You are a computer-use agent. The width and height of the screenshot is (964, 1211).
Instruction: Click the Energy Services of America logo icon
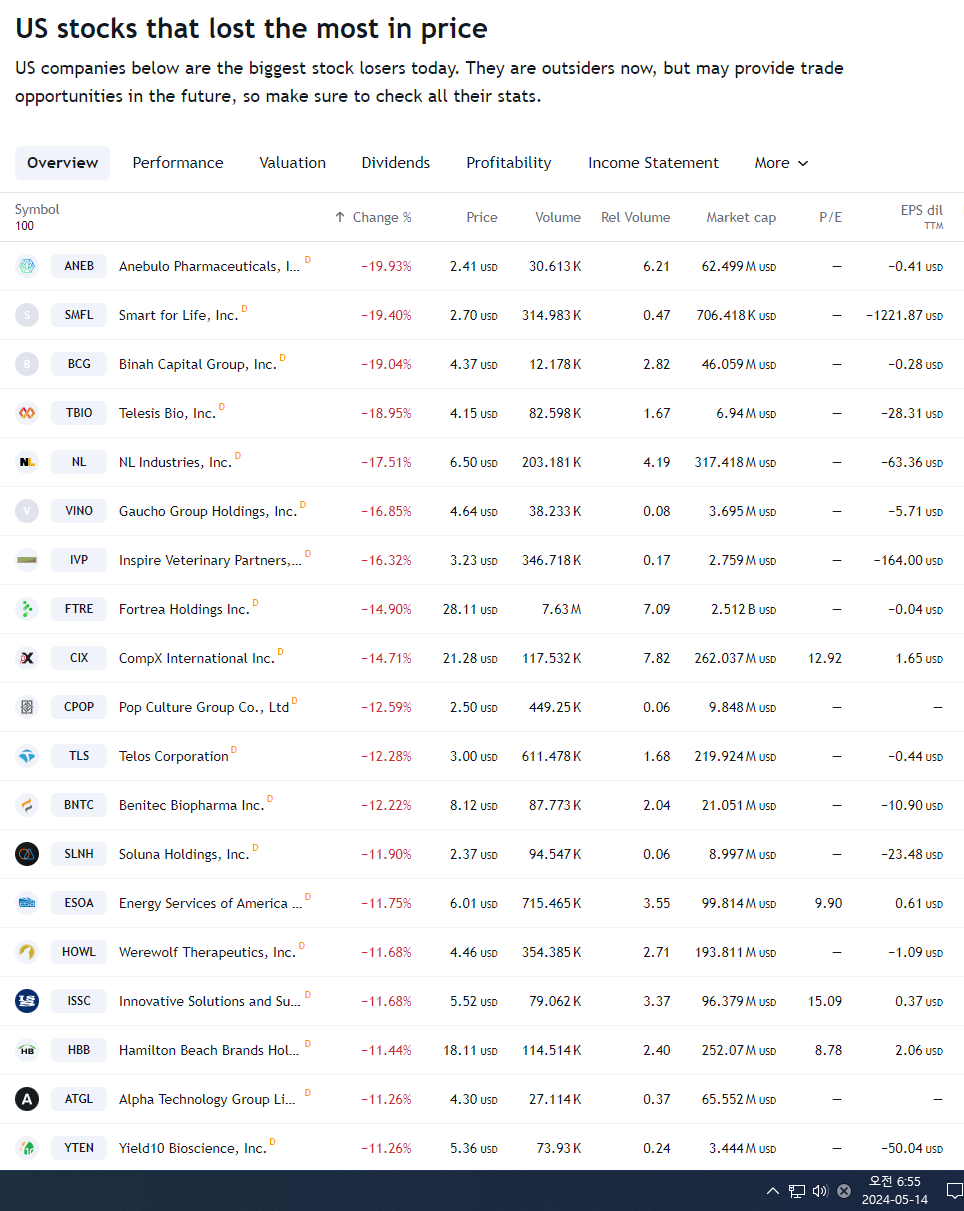pyautogui.click(x=27, y=903)
